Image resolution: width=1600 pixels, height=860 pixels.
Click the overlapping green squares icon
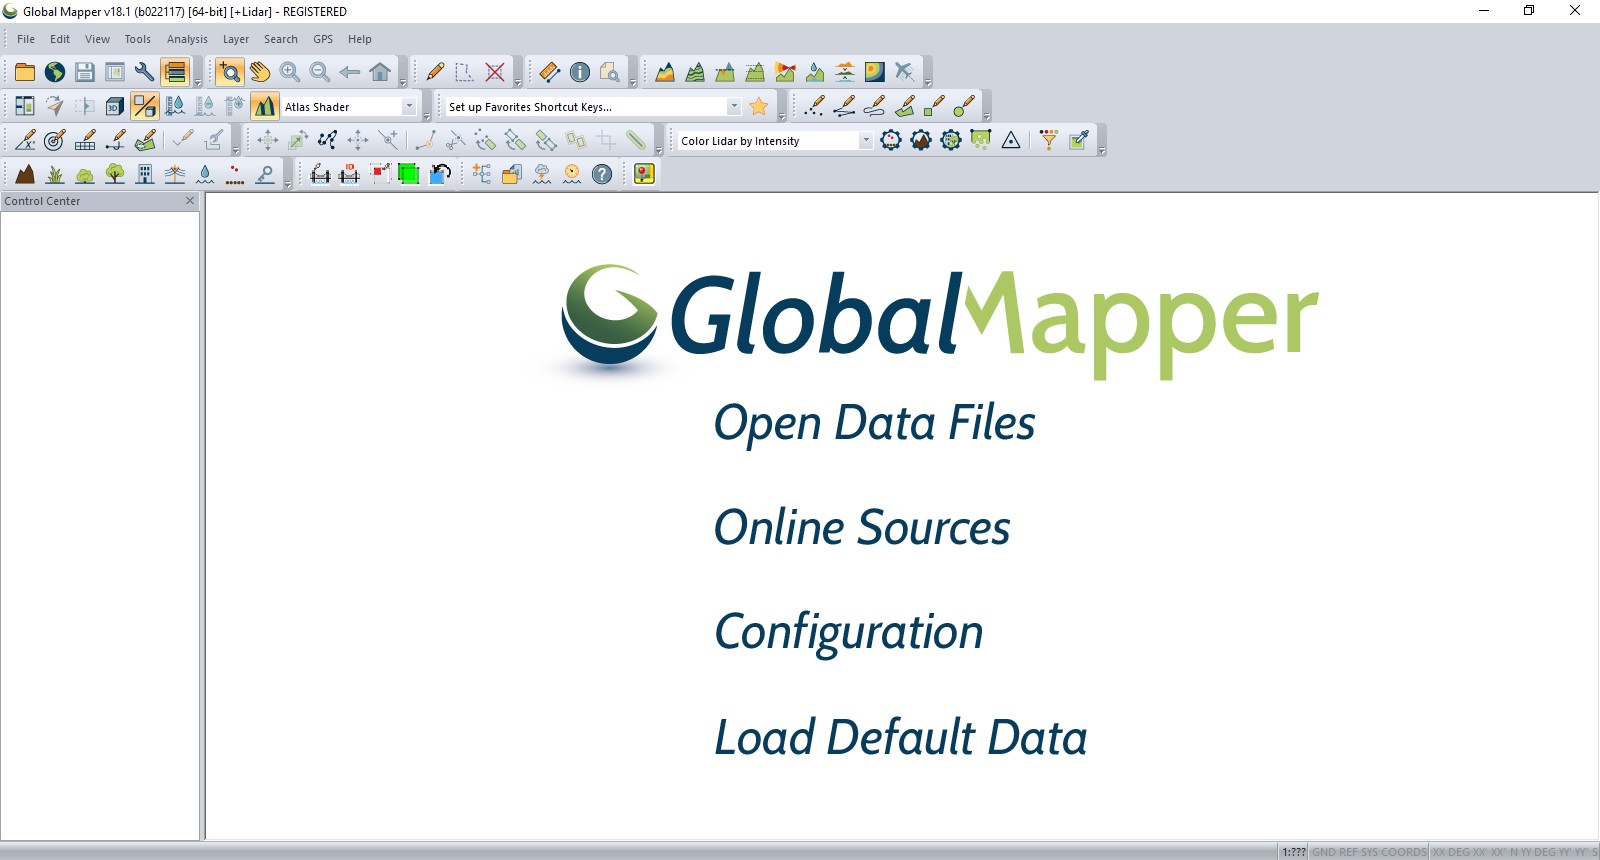coord(409,174)
